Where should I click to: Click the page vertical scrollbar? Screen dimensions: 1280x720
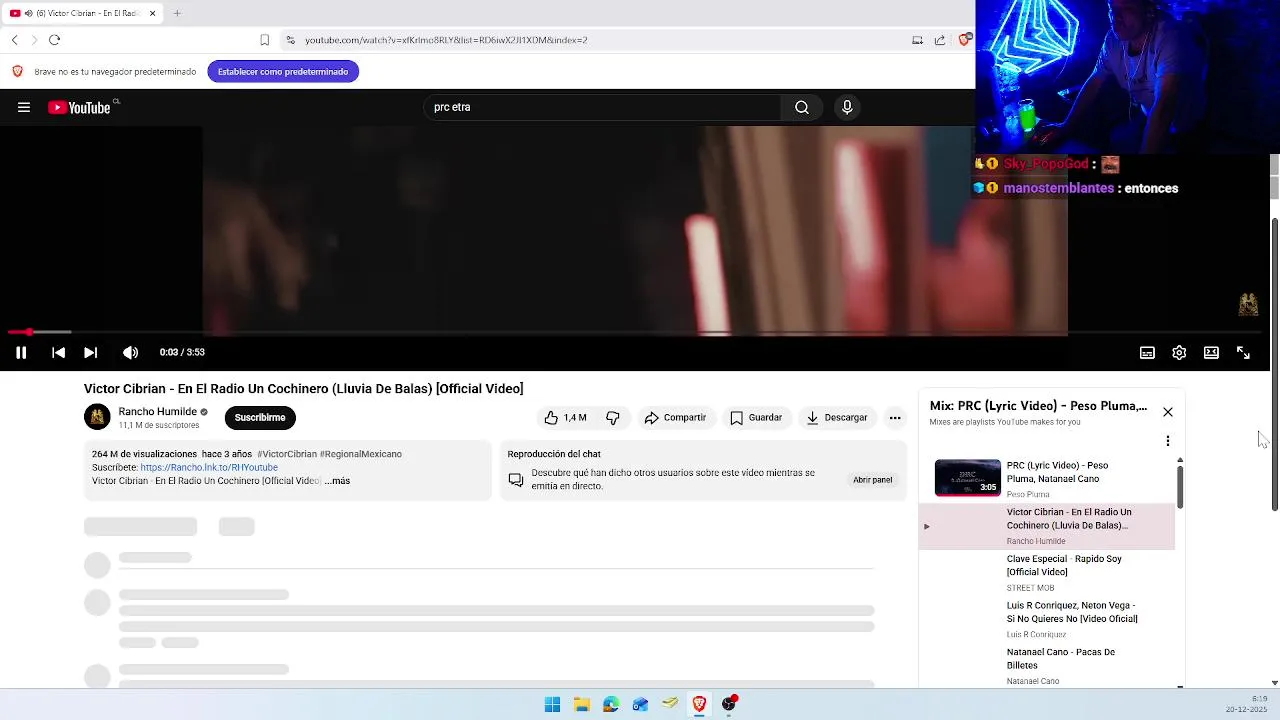[x=1274, y=364]
